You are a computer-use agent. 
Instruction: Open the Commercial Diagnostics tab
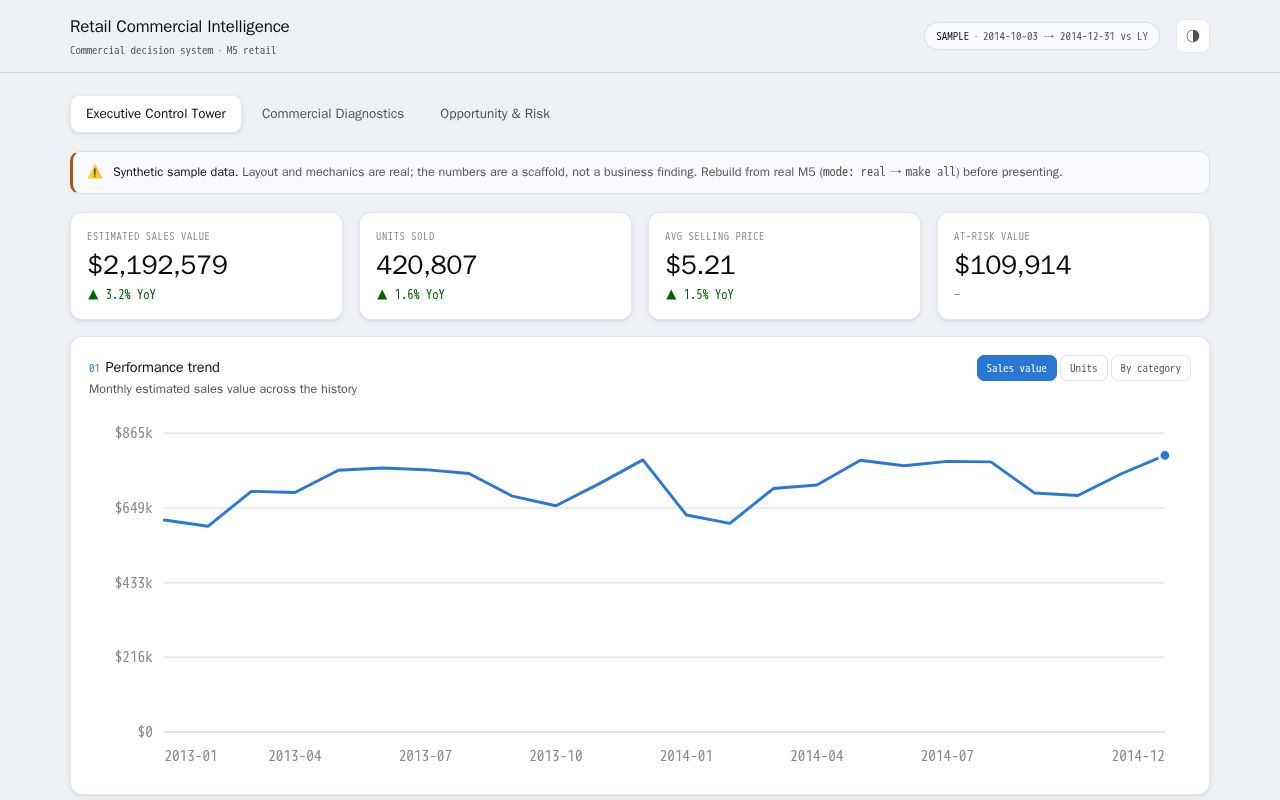point(333,114)
